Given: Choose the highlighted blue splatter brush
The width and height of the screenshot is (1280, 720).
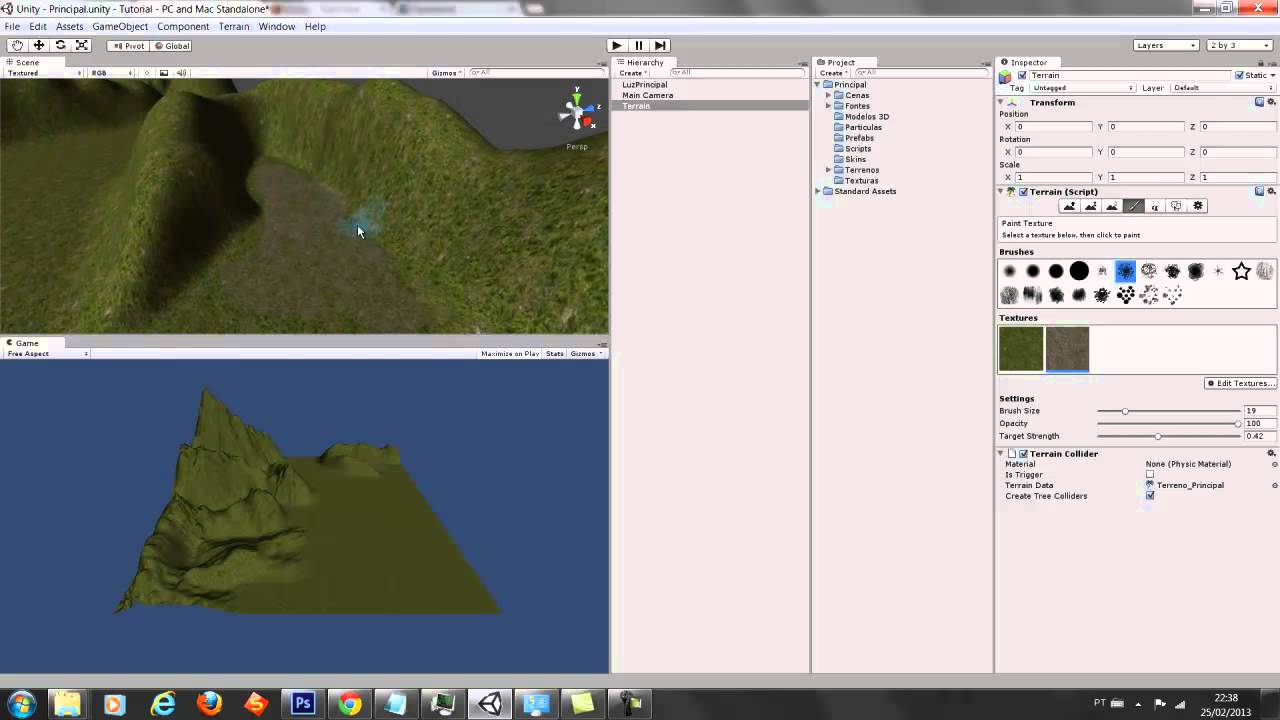Looking at the screenshot, I should click(1125, 271).
